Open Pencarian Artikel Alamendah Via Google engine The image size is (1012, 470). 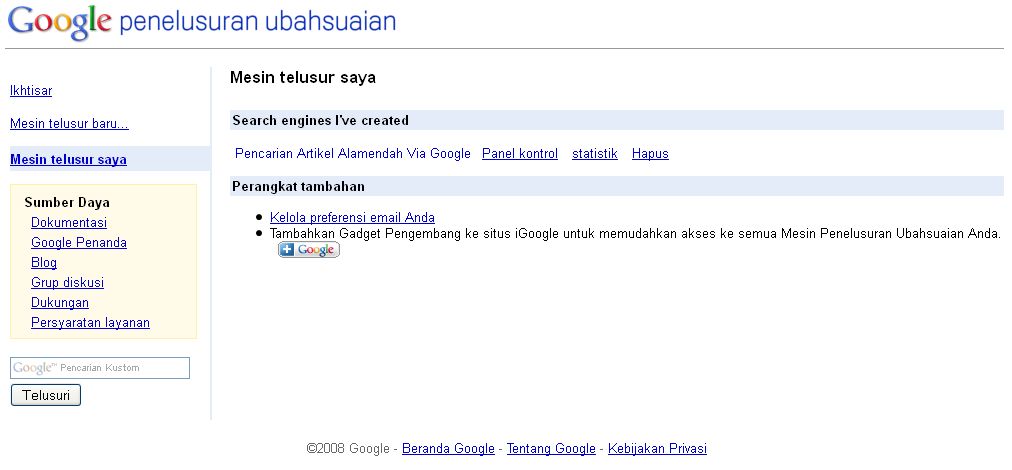[352, 154]
